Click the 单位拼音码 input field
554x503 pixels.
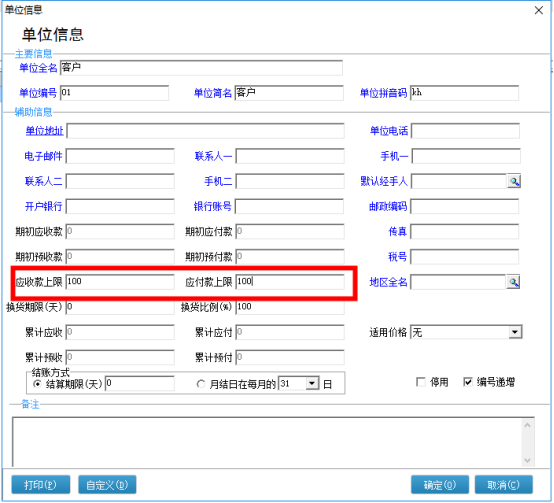464,93
